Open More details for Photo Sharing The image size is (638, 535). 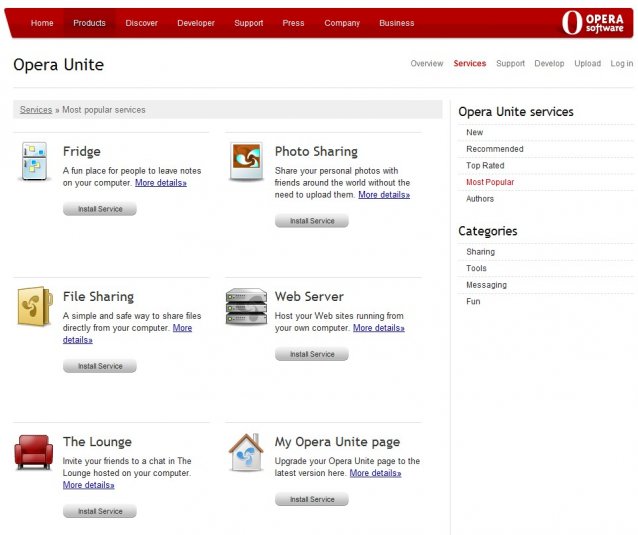[x=384, y=195]
